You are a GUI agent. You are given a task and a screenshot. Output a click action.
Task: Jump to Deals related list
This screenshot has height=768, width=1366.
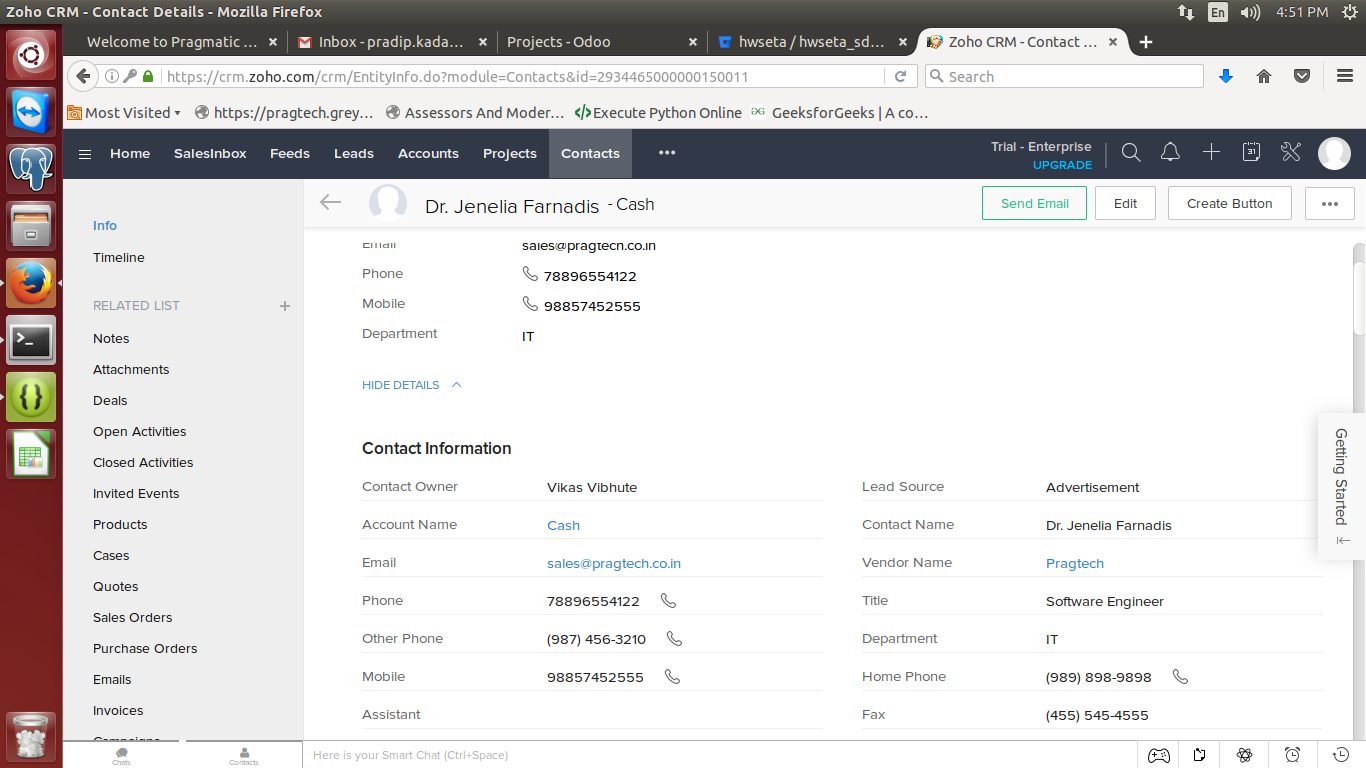pyautogui.click(x=110, y=400)
